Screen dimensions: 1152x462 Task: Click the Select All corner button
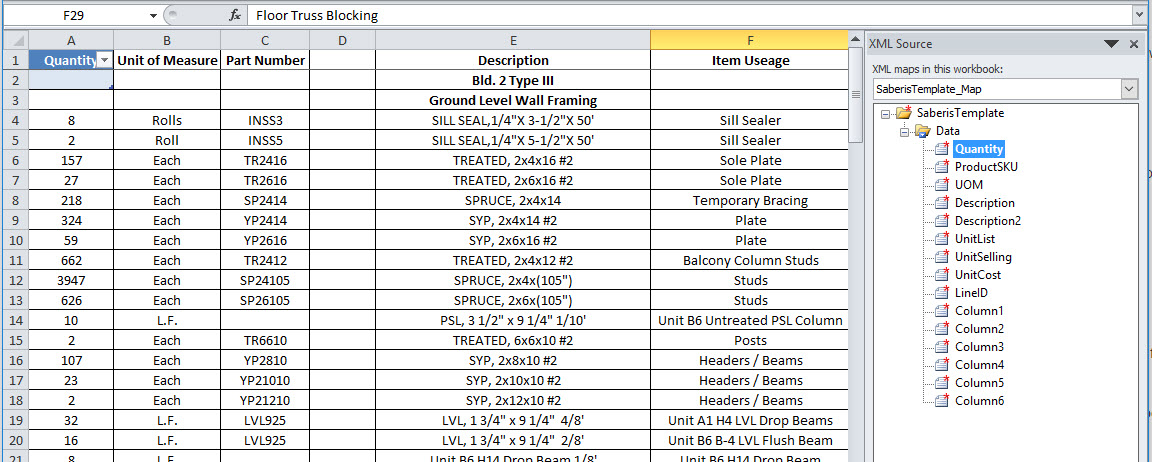coord(14,39)
